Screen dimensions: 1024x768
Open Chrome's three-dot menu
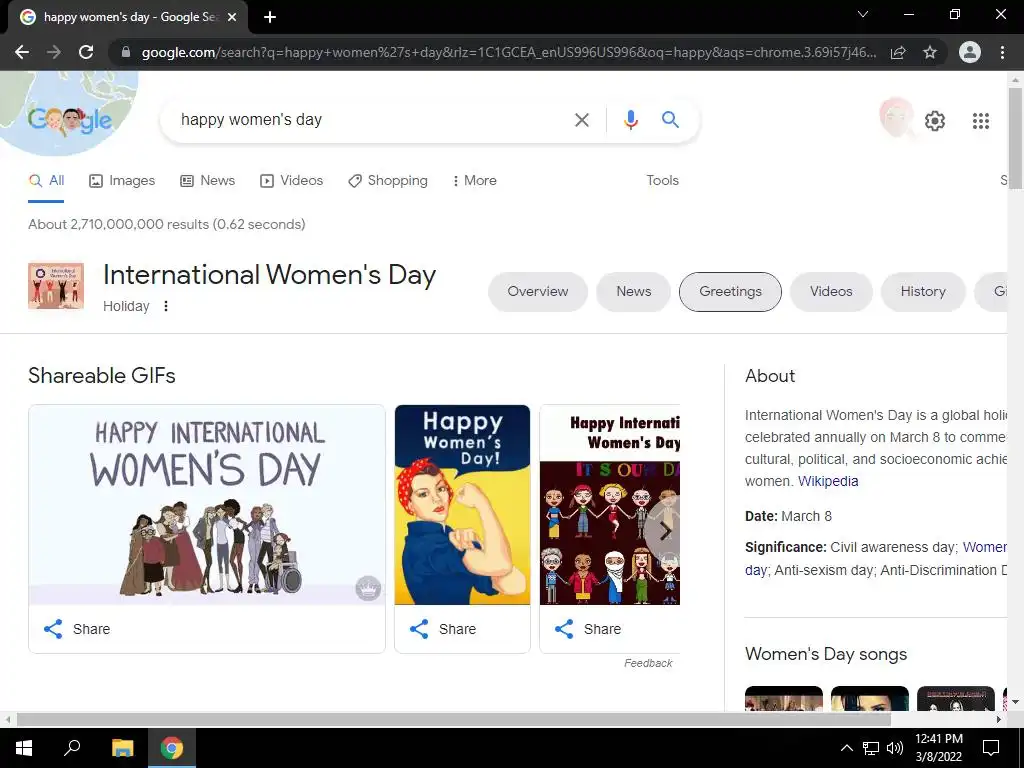point(1002,52)
